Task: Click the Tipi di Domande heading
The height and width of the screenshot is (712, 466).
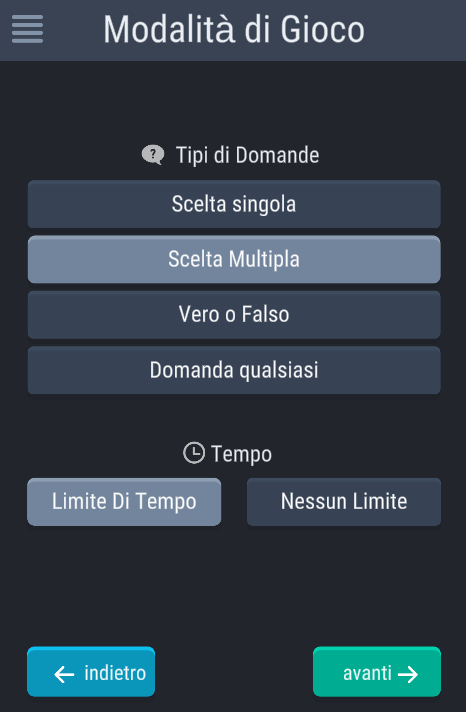Action: [x=248, y=155]
